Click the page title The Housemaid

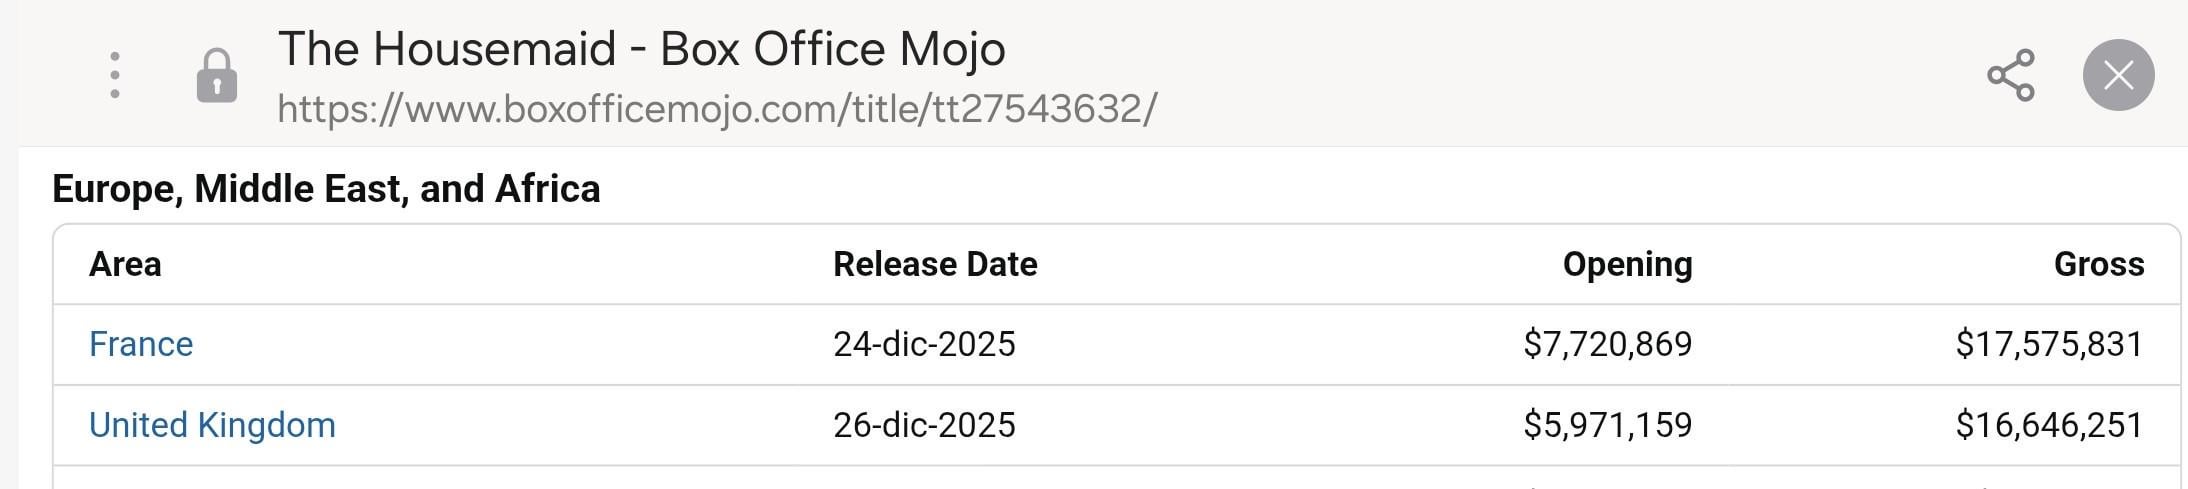(x=641, y=48)
